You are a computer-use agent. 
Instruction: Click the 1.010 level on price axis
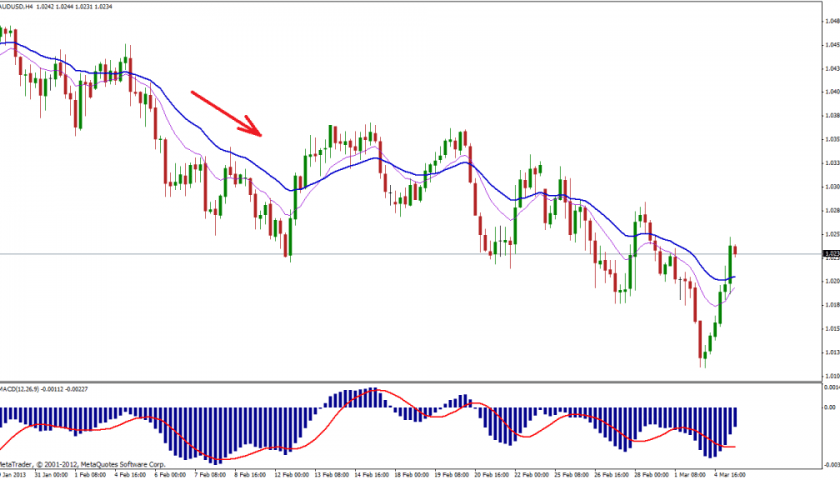[x=829, y=375]
